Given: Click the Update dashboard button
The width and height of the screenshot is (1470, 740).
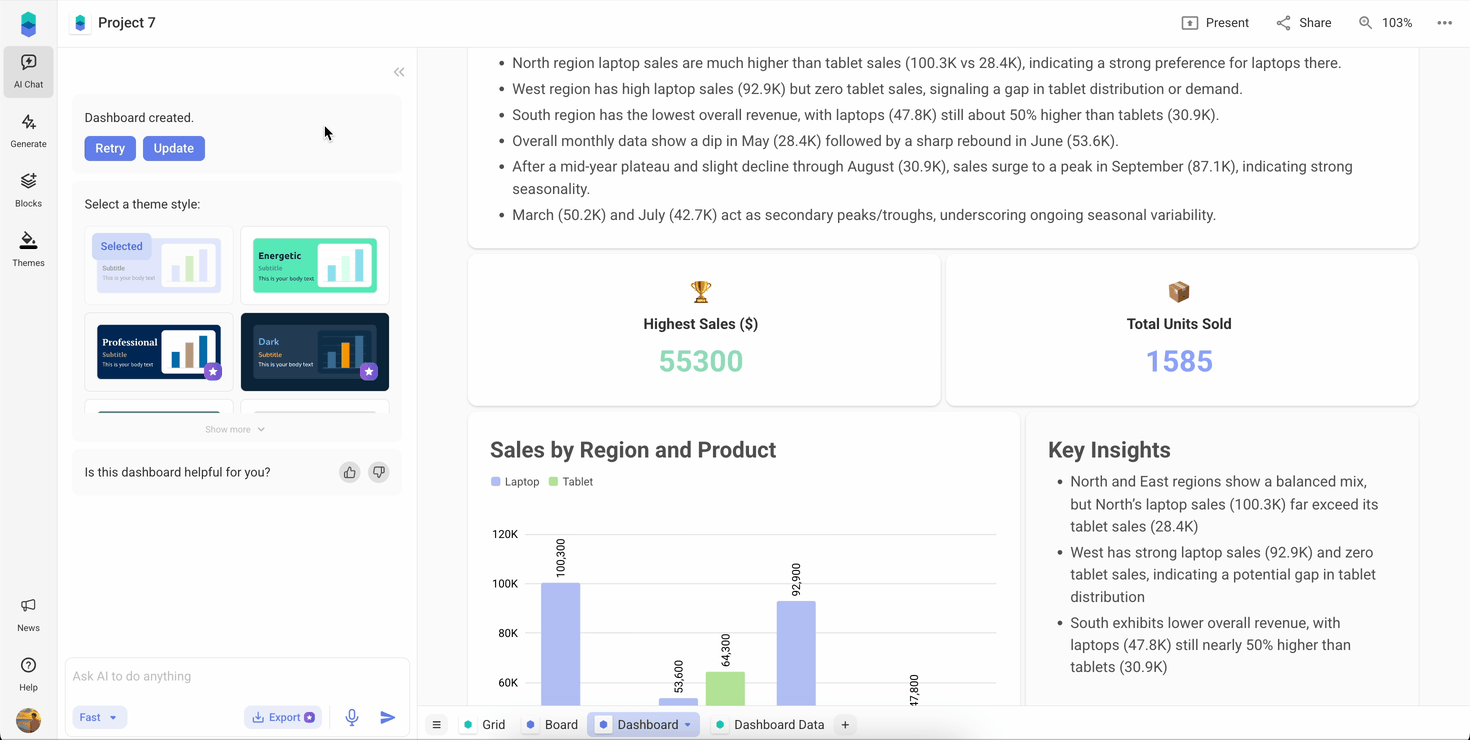Looking at the screenshot, I should point(173,148).
